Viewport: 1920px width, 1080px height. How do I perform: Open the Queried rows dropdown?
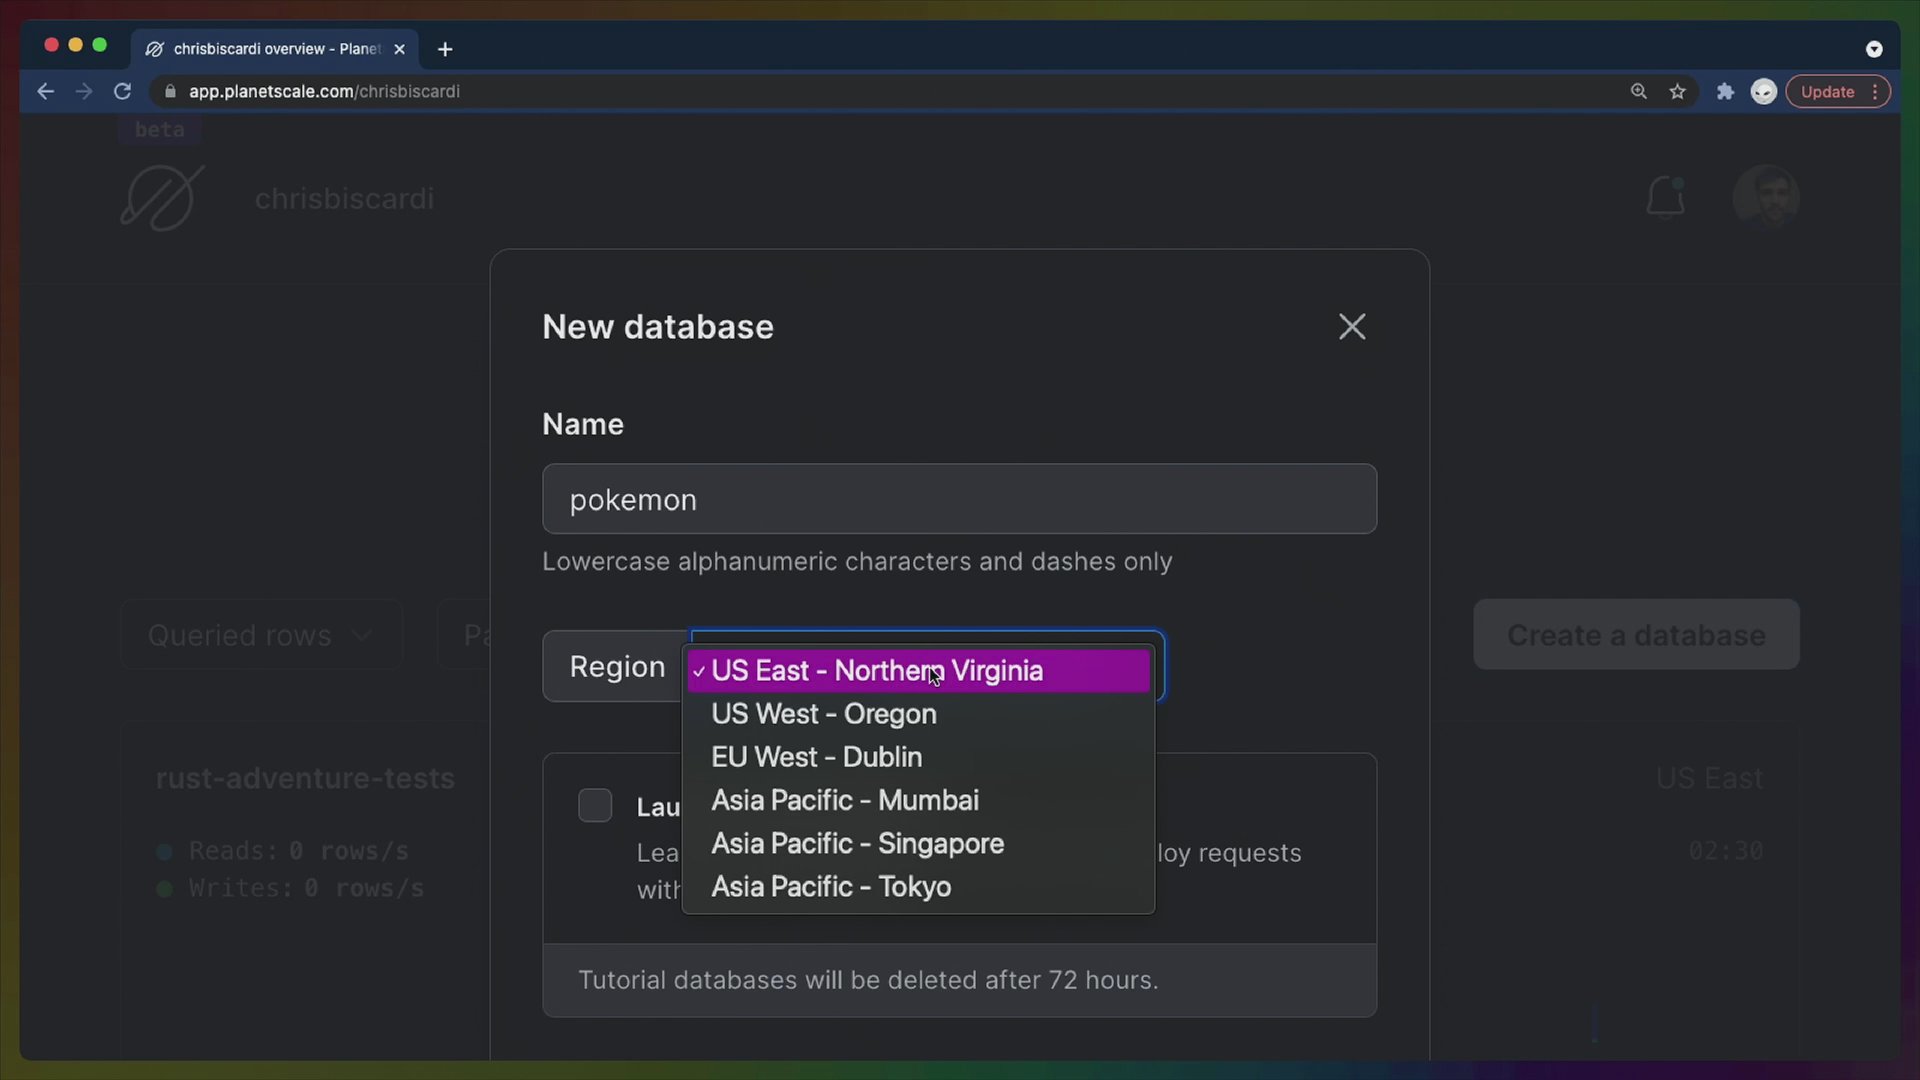click(262, 635)
